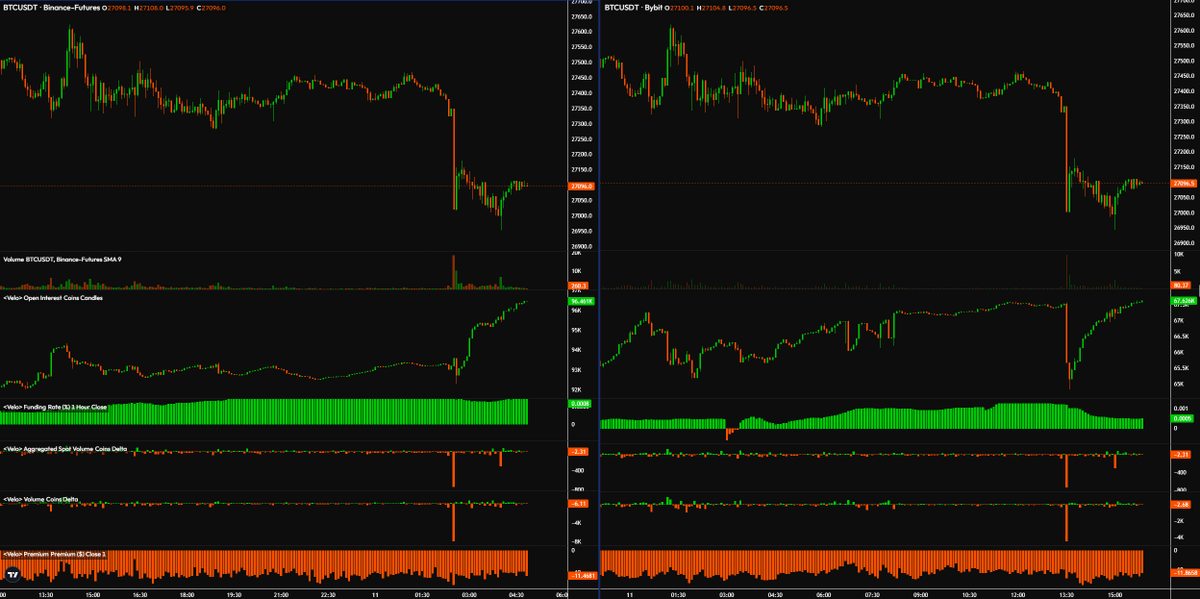The width and height of the screenshot is (1200, 599).
Task: Click the -11.4681 premium value label
Action: (582, 576)
